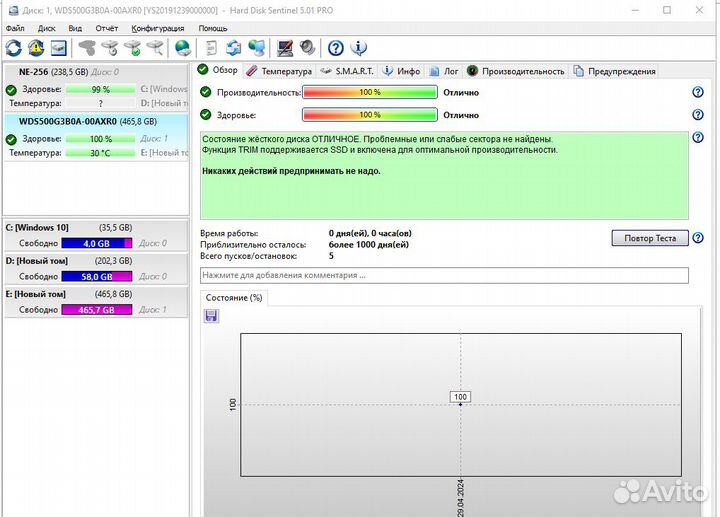Click the globe with monitor network icon
Screen dimensions: 720x517
tap(257, 48)
